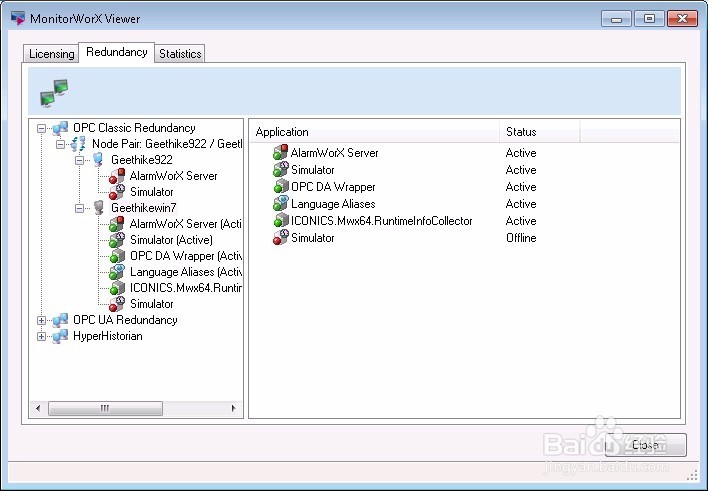Select the Geethike922 node label

tap(141, 160)
